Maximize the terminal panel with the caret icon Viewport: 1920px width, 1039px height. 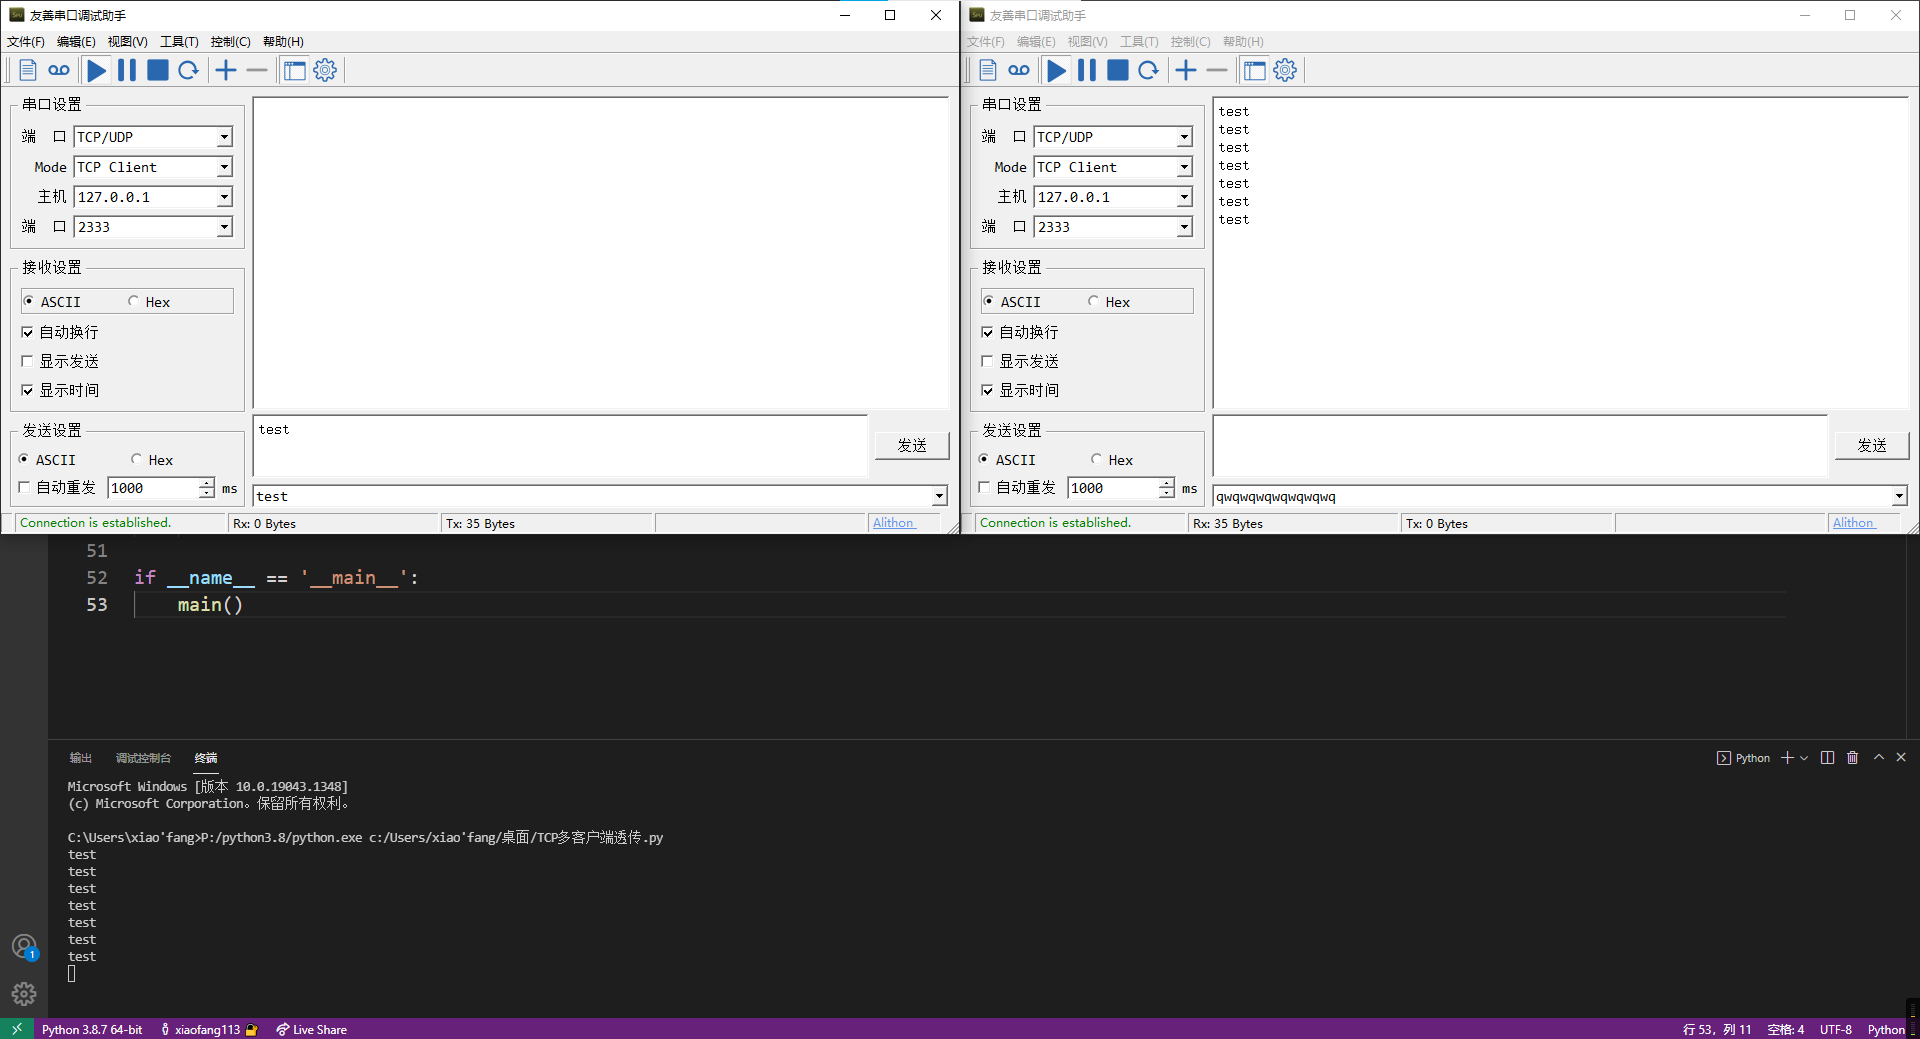click(1879, 758)
